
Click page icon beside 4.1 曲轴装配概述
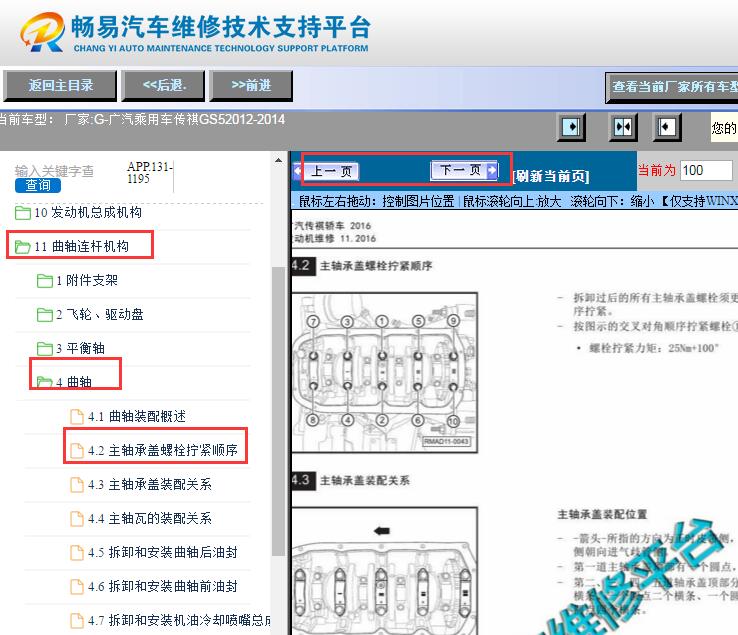pos(77,417)
